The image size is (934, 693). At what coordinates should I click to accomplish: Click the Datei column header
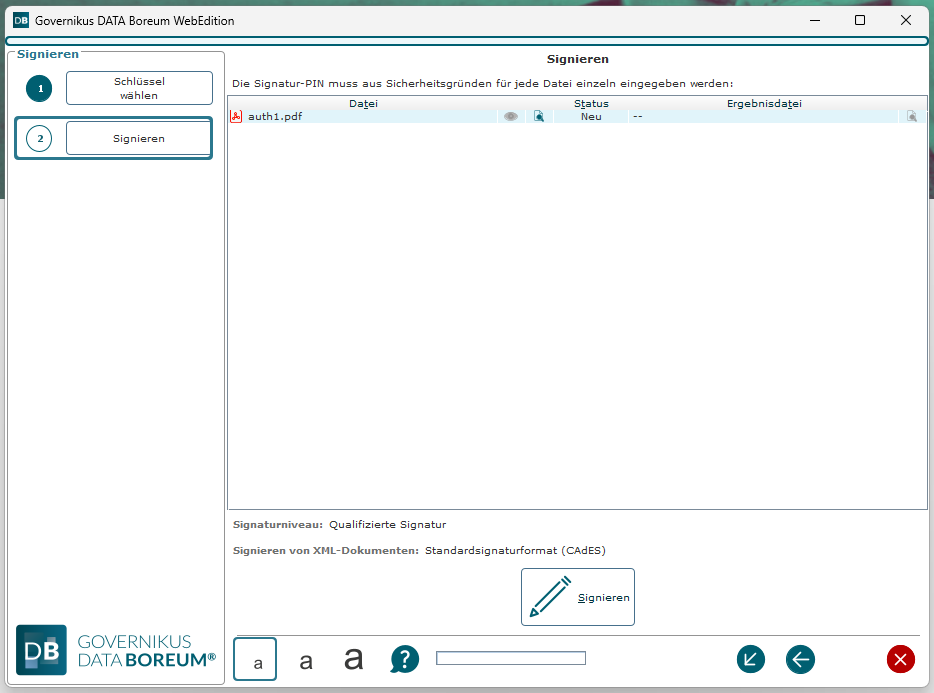tap(363, 104)
